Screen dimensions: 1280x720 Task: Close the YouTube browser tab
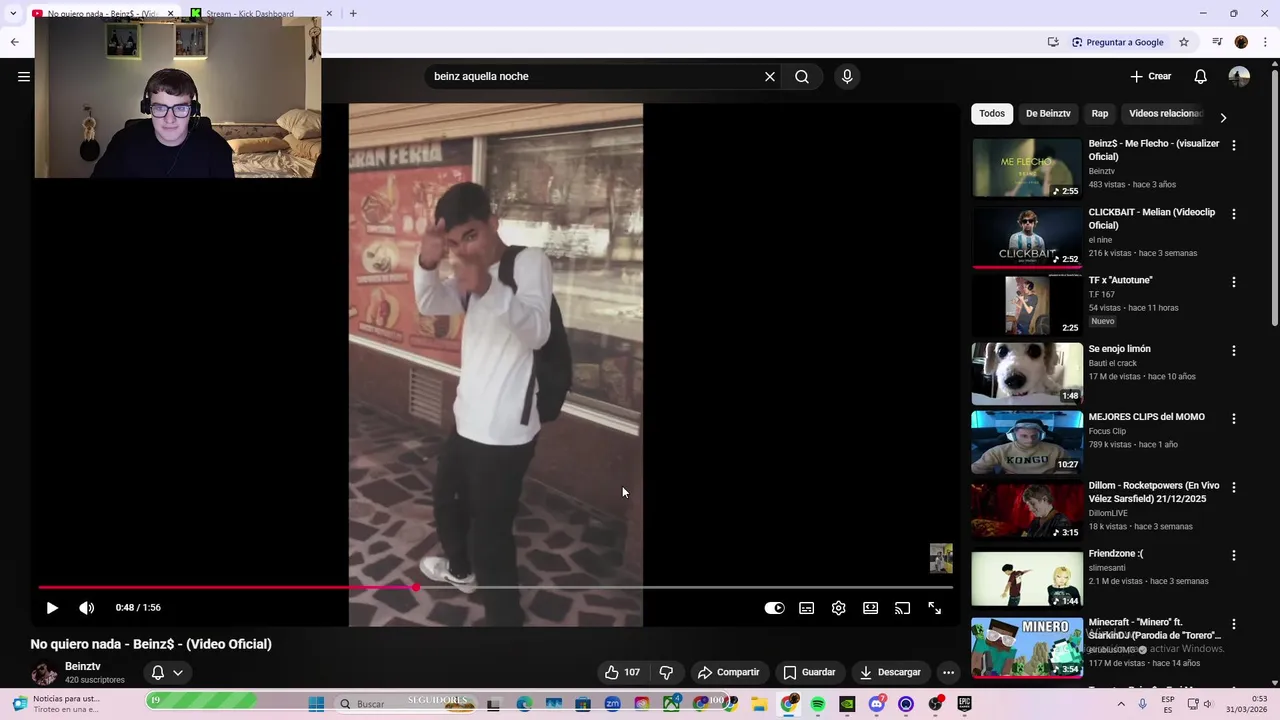(x=170, y=14)
